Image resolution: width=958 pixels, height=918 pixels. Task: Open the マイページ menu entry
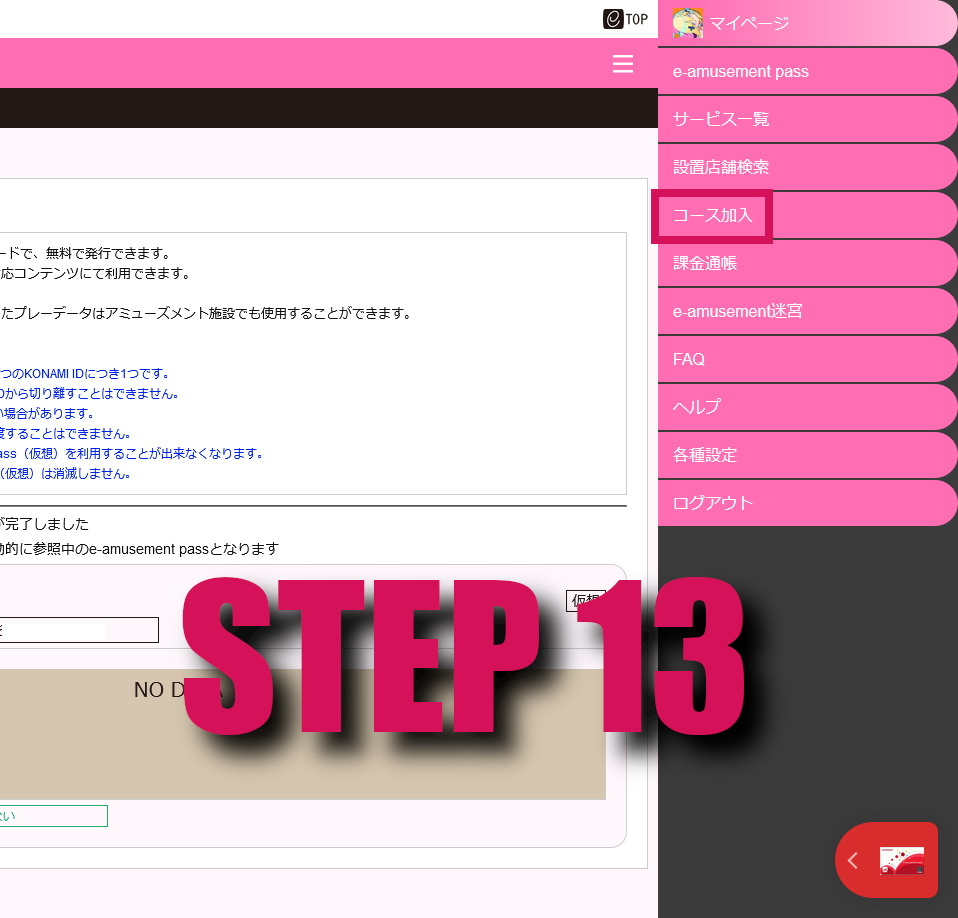point(750,23)
